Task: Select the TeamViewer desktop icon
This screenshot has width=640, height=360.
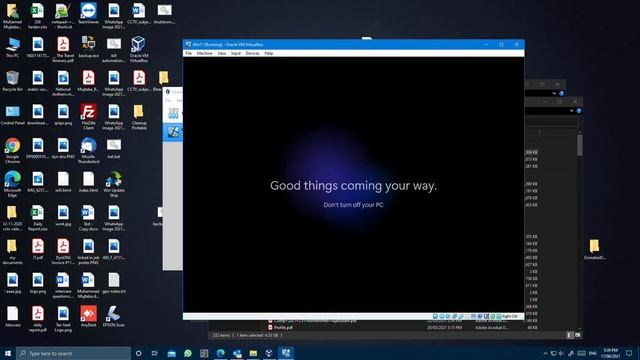Action: click(89, 13)
